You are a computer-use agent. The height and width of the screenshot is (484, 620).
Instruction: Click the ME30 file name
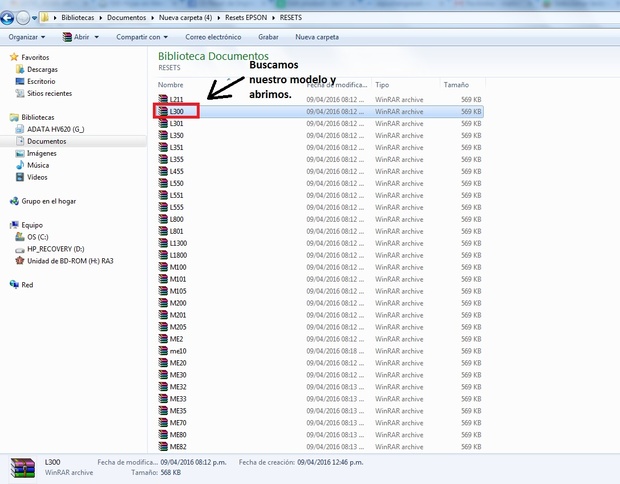point(178,375)
